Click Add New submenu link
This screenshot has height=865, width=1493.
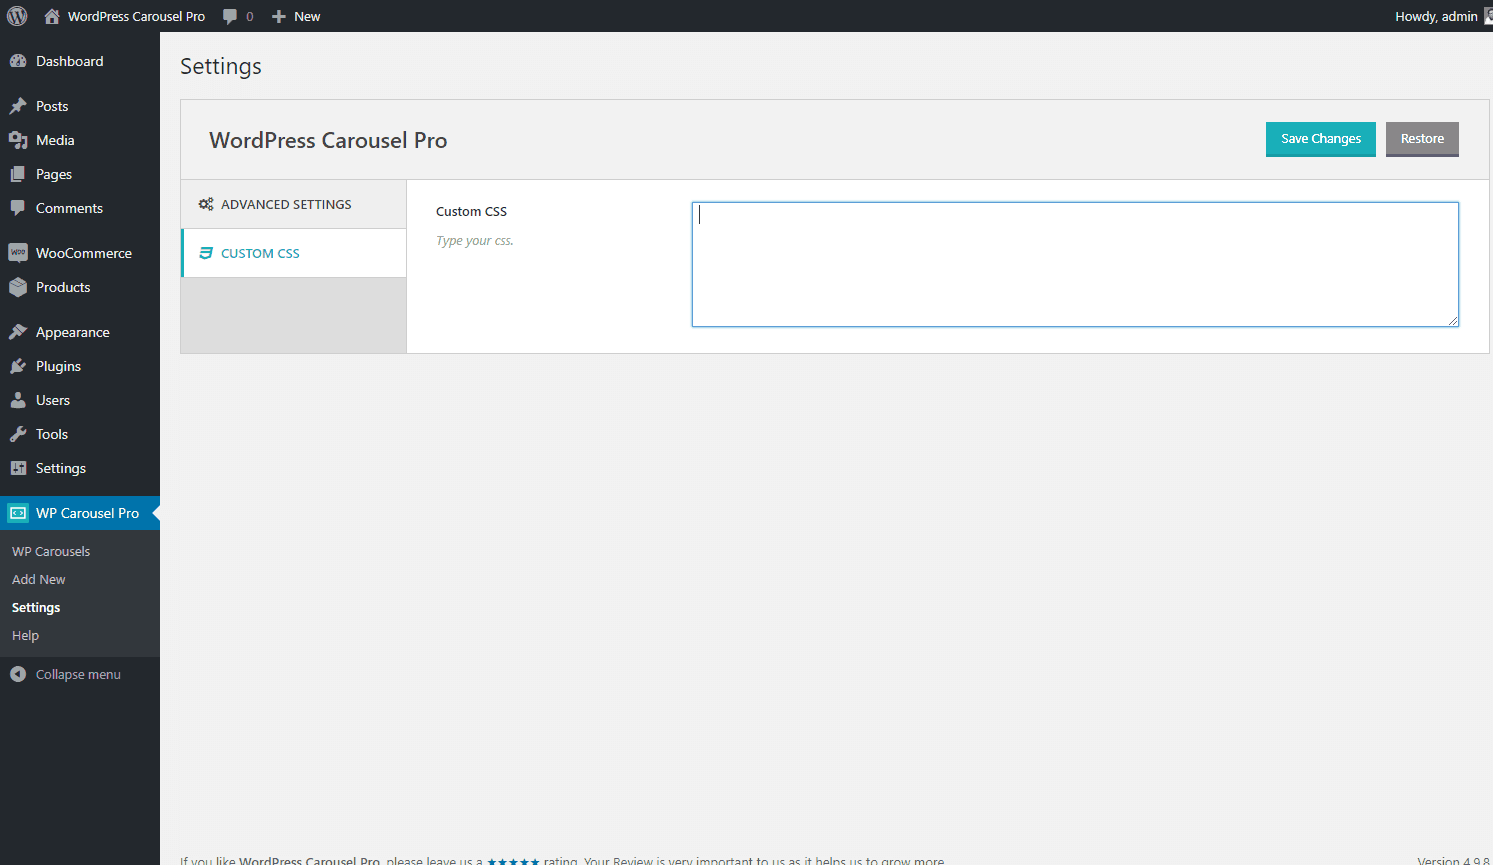tap(39, 579)
